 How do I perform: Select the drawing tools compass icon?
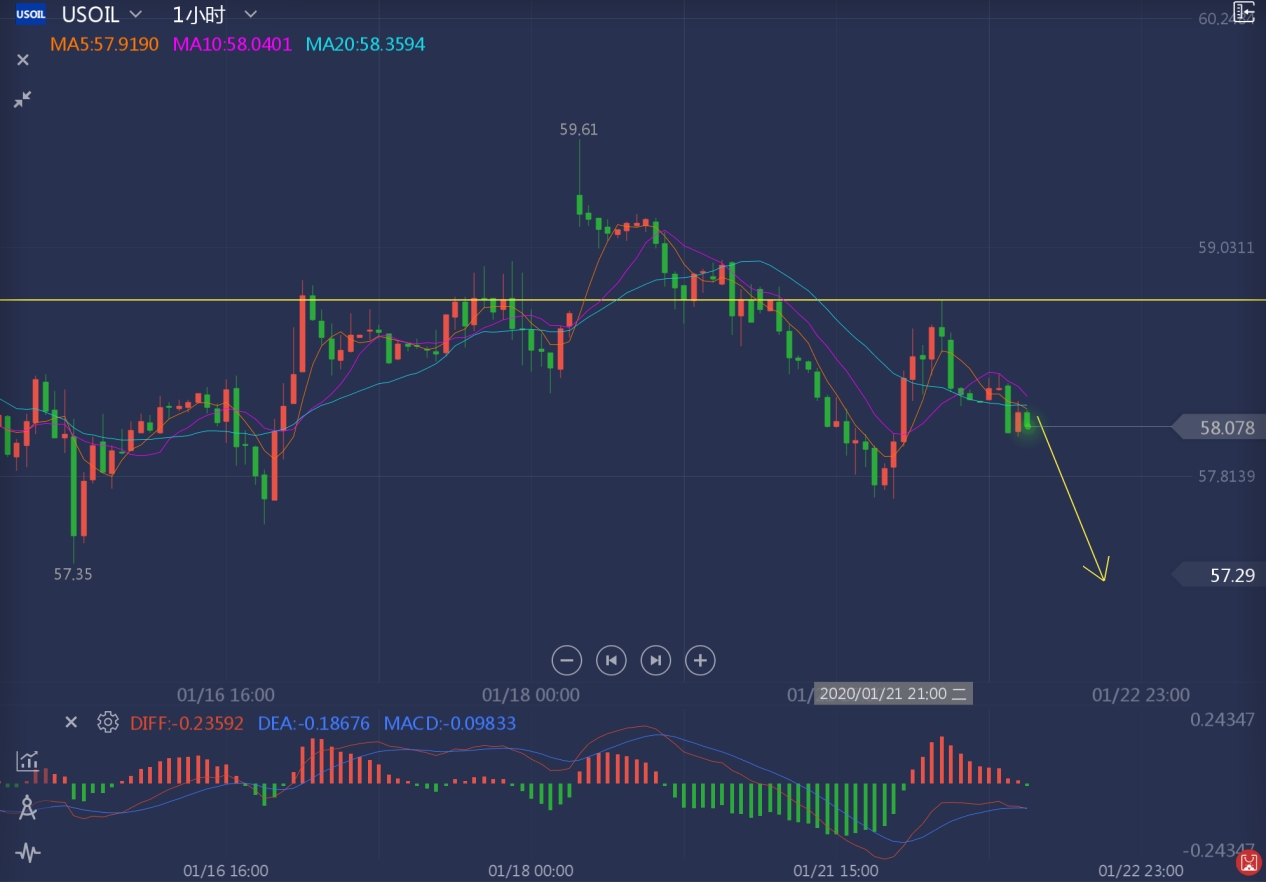[27, 808]
